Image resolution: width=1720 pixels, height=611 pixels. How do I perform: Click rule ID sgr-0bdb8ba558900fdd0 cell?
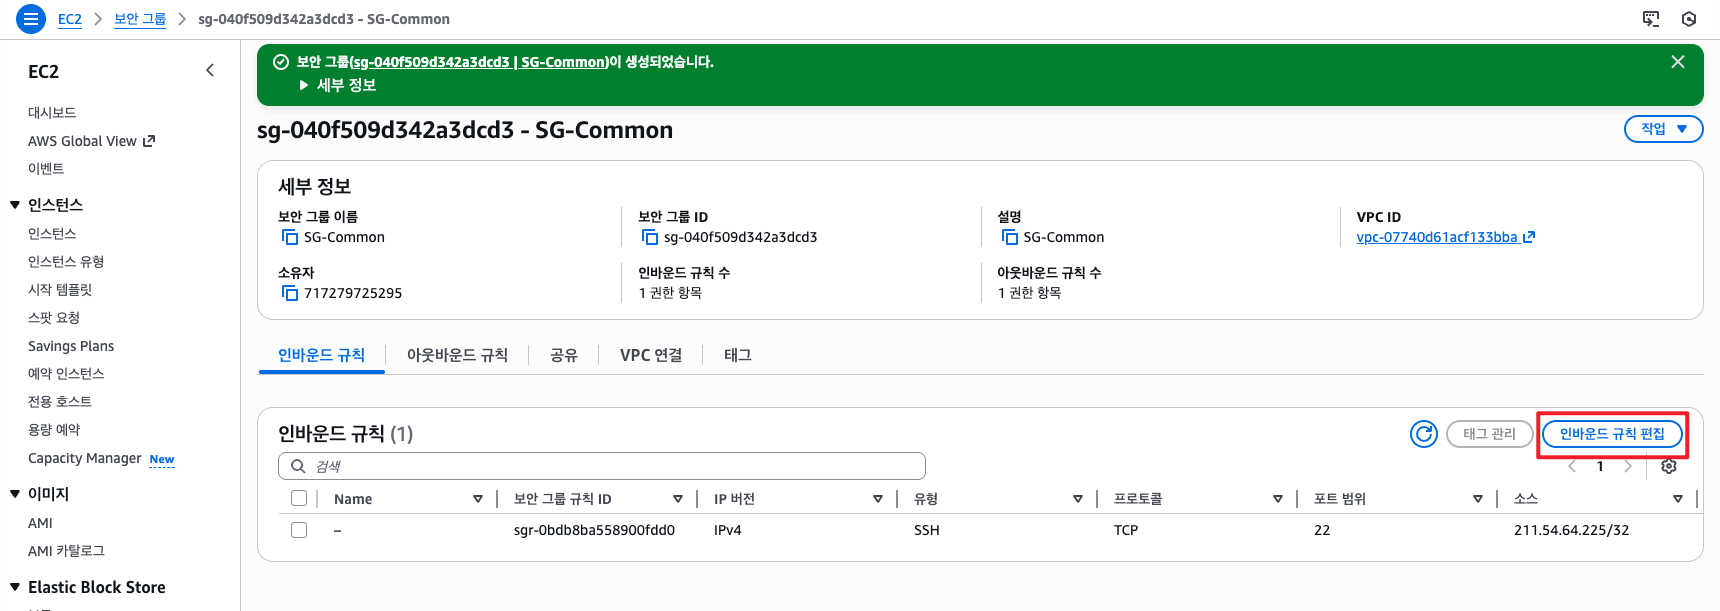click(x=594, y=530)
